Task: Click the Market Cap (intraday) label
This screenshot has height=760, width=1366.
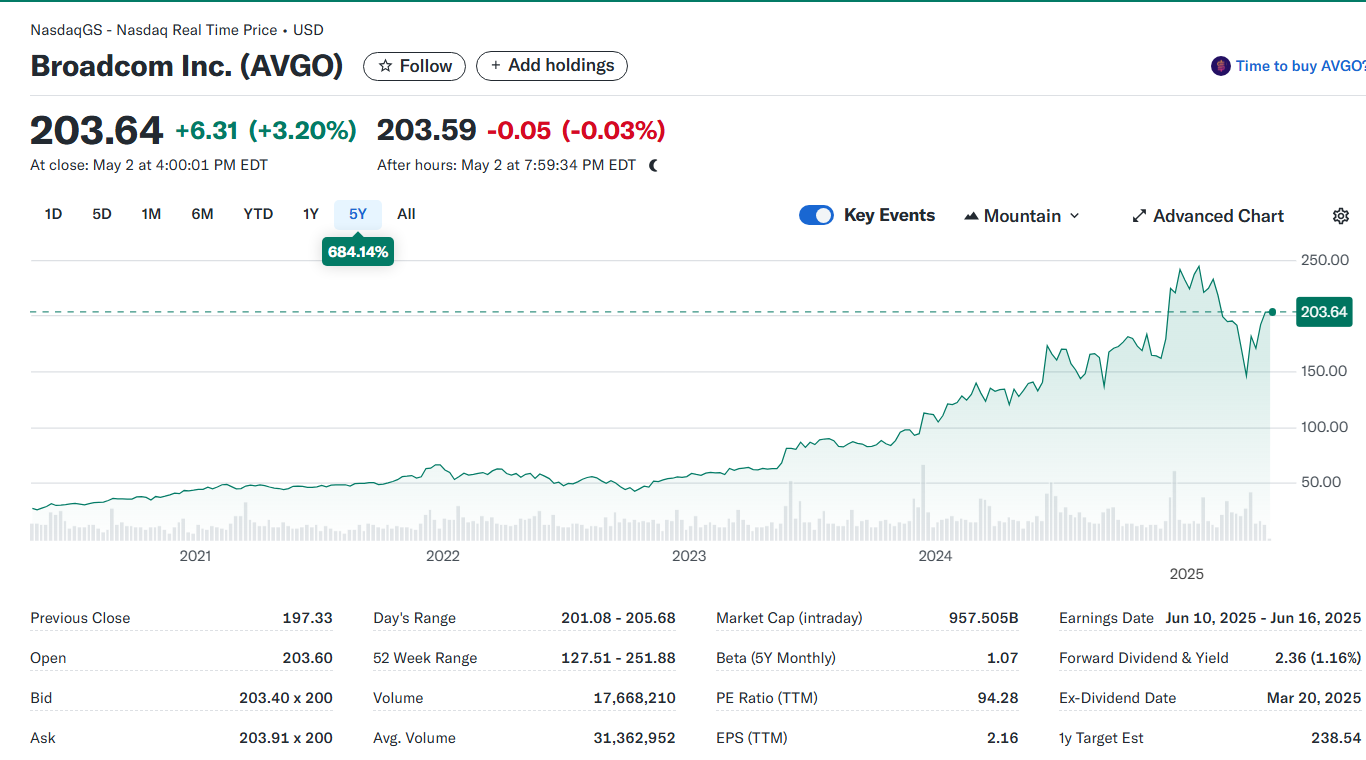Action: click(789, 618)
